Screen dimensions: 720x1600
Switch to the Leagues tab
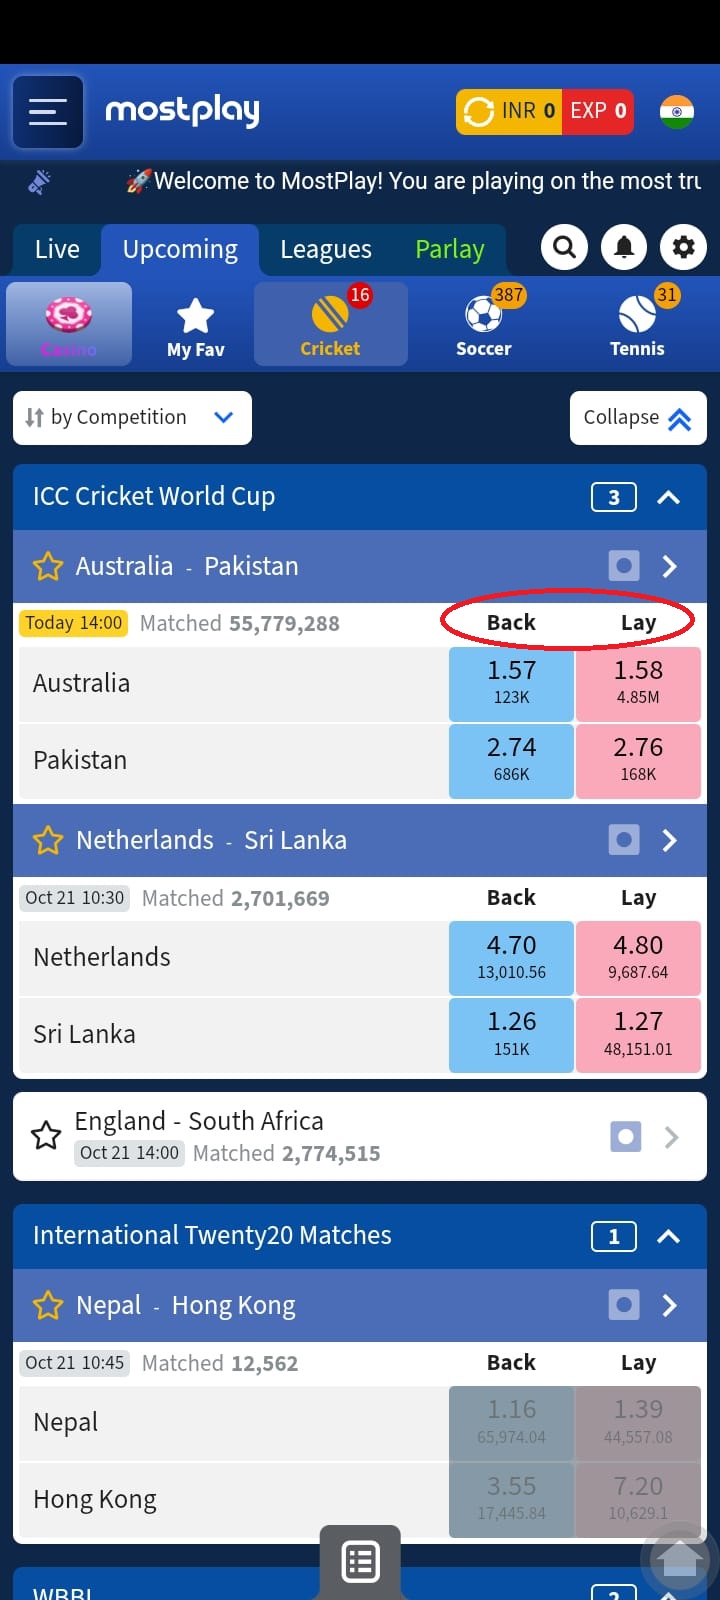[x=326, y=249]
